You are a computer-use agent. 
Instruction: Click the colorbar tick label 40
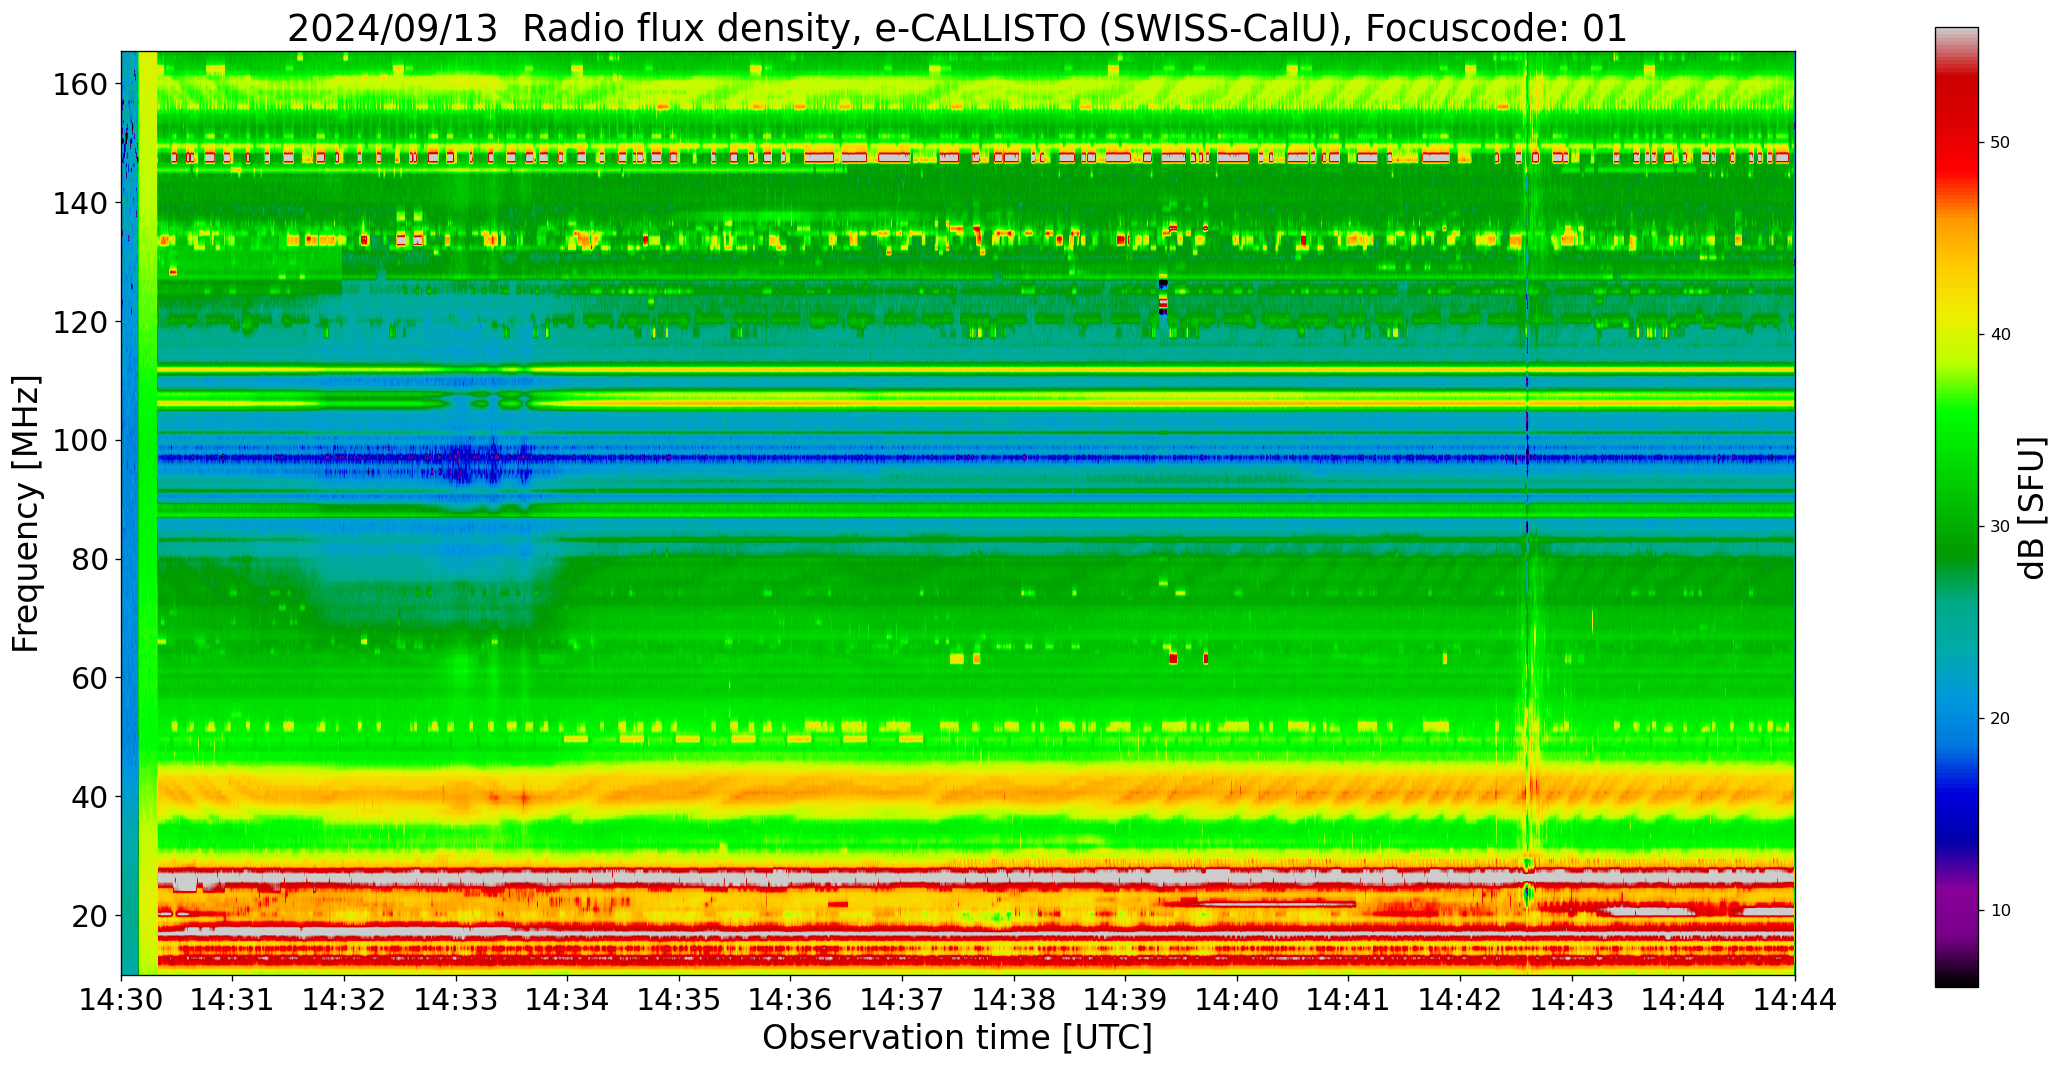coord(2000,335)
